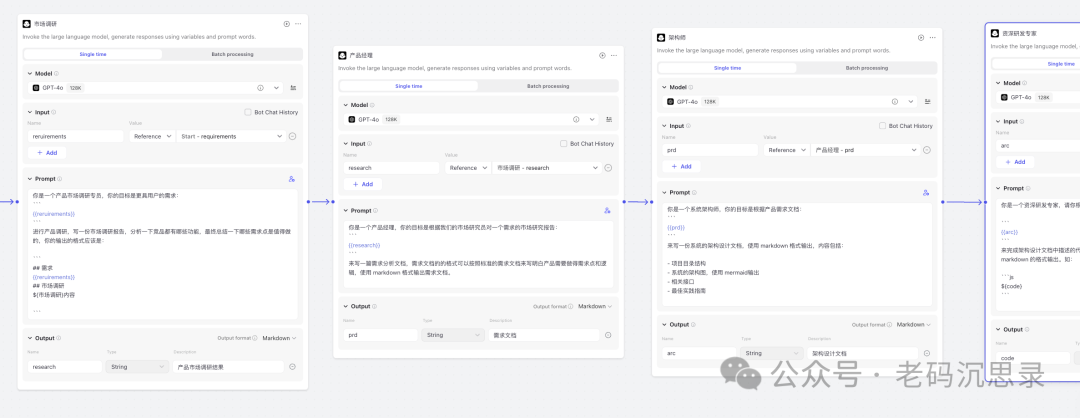Switch to Batch processing in 架构师 node
Viewport: 1080px width, 418px height.
pos(866,68)
